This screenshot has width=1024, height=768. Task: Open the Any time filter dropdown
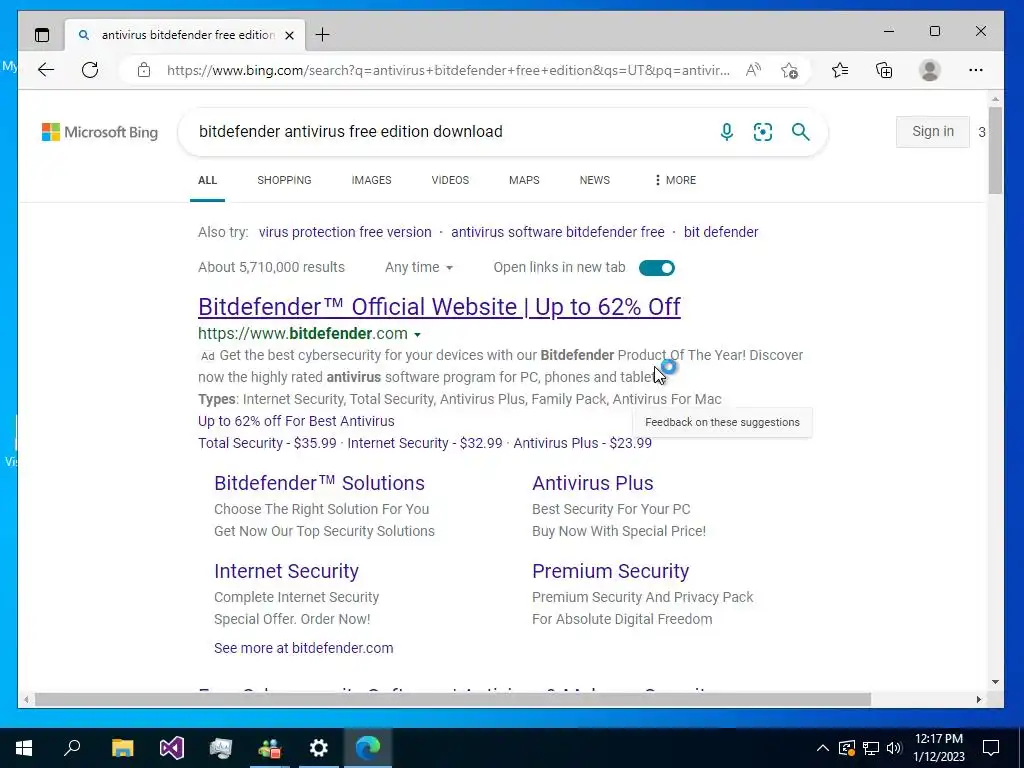tap(419, 268)
